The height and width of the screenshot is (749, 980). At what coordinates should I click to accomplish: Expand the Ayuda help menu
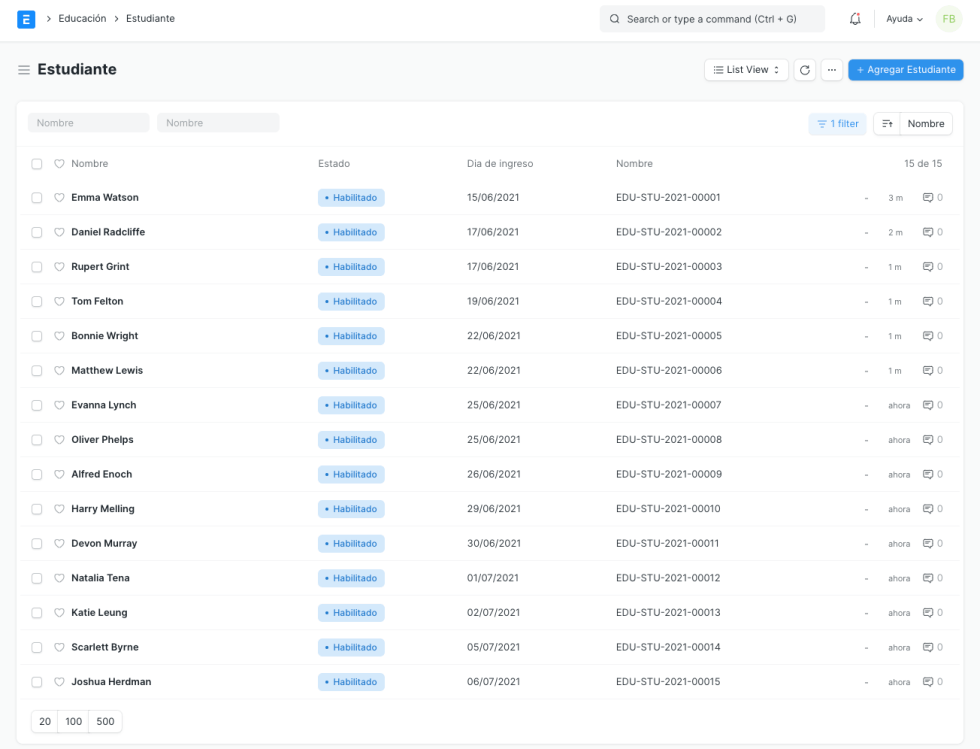[x=904, y=19]
